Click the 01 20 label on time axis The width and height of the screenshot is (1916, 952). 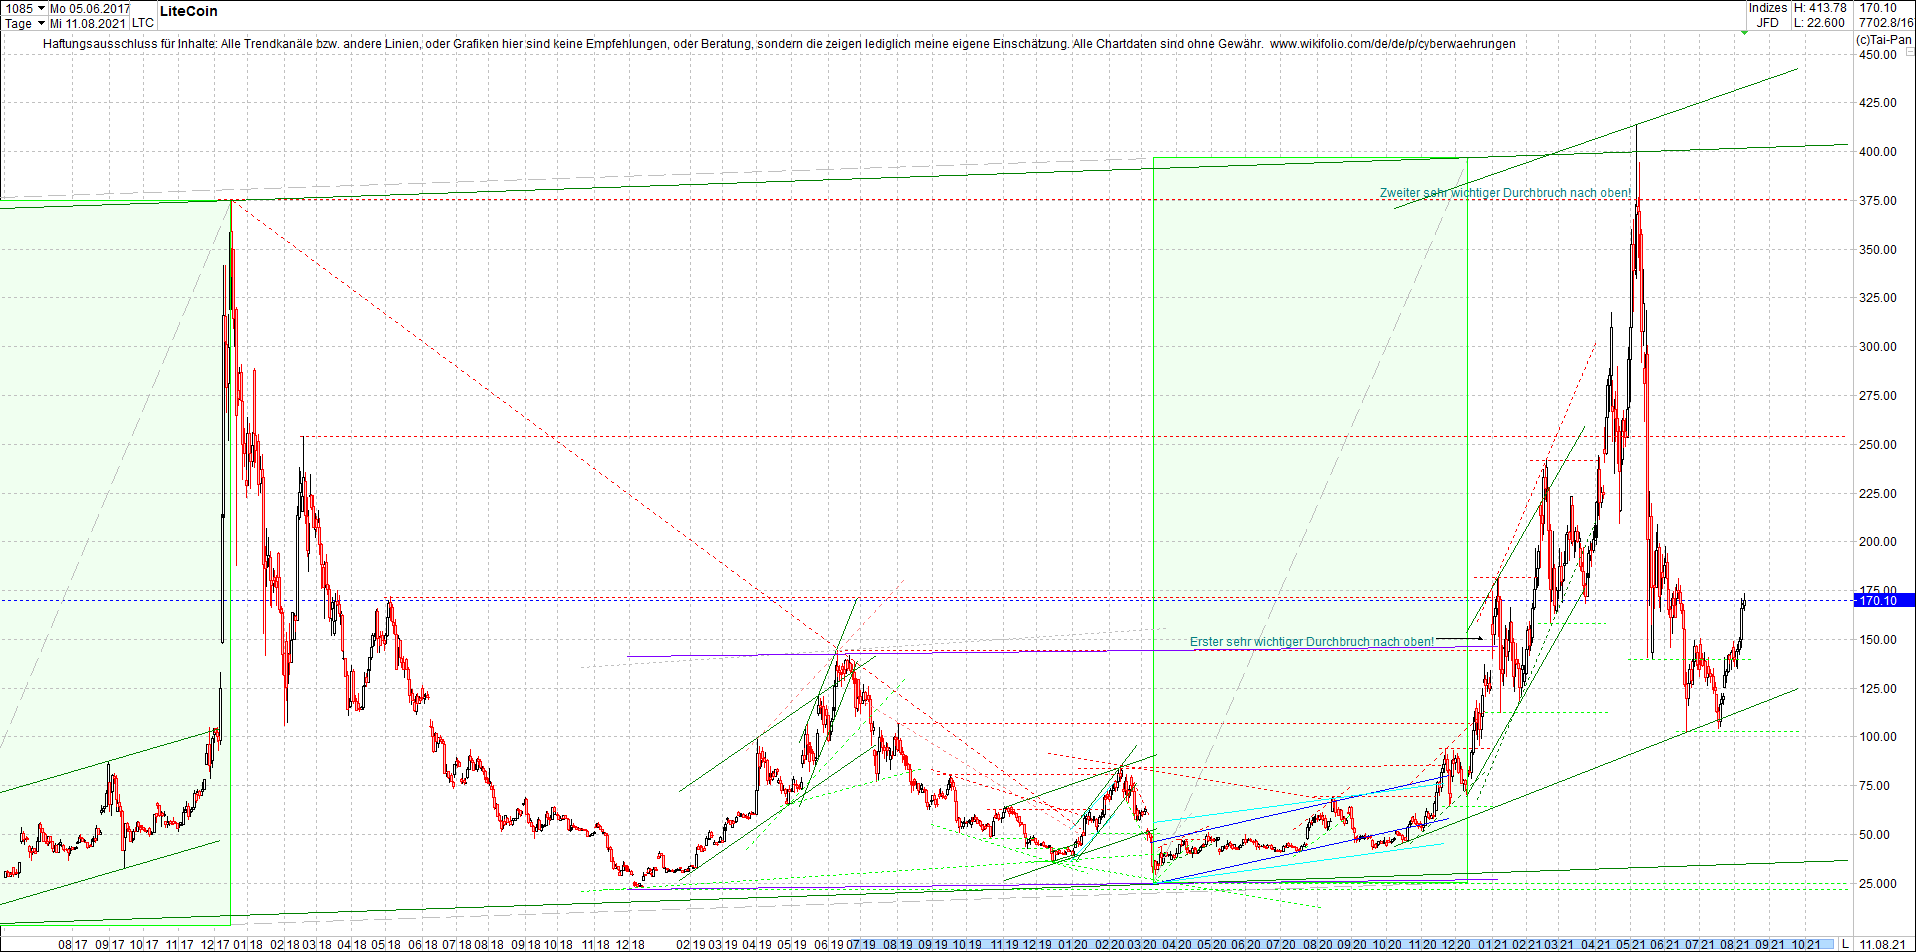1073,944
